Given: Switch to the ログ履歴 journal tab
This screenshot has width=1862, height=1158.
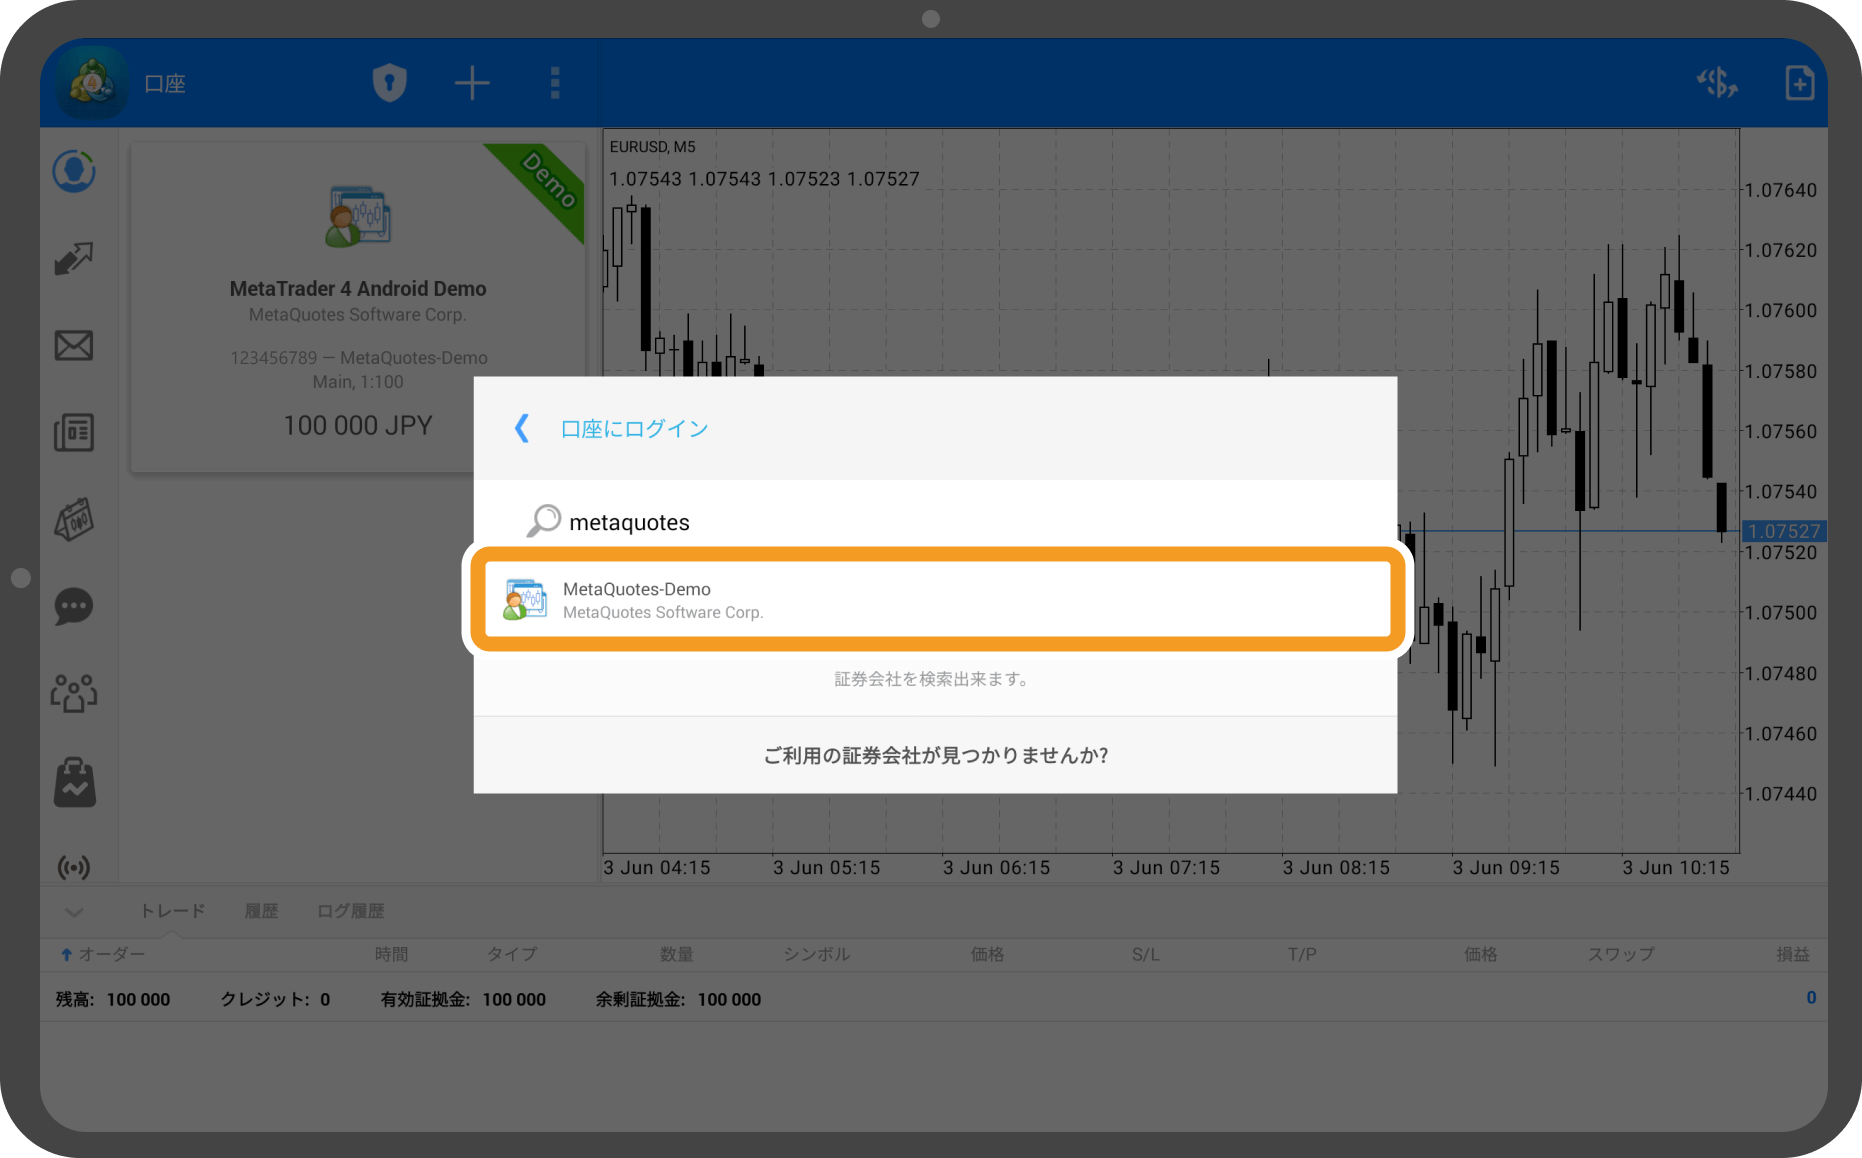Looking at the screenshot, I should click(x=350, y=911).
